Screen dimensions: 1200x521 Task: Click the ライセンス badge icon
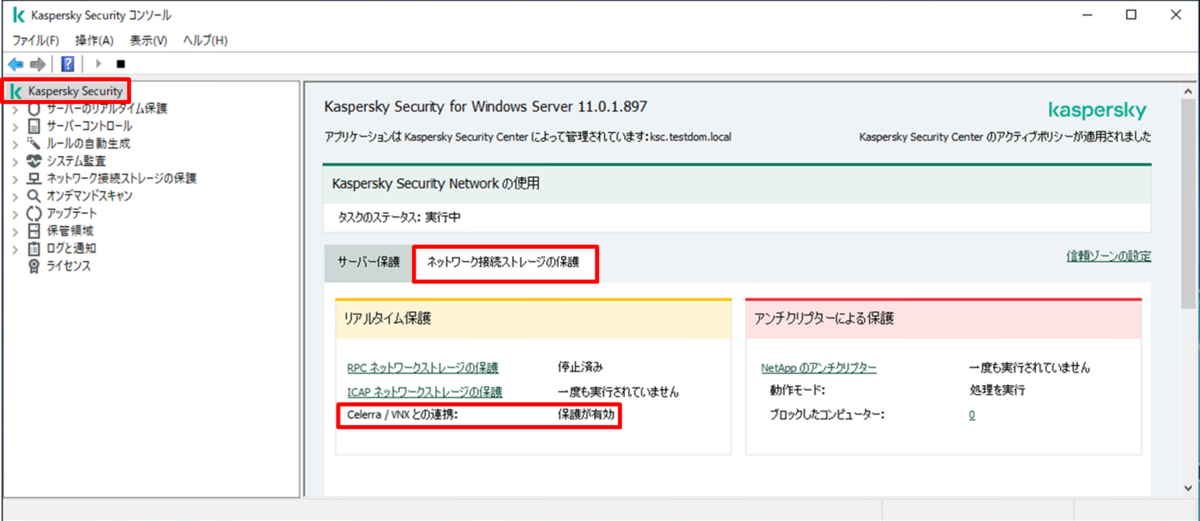click(x=35, y=266)
